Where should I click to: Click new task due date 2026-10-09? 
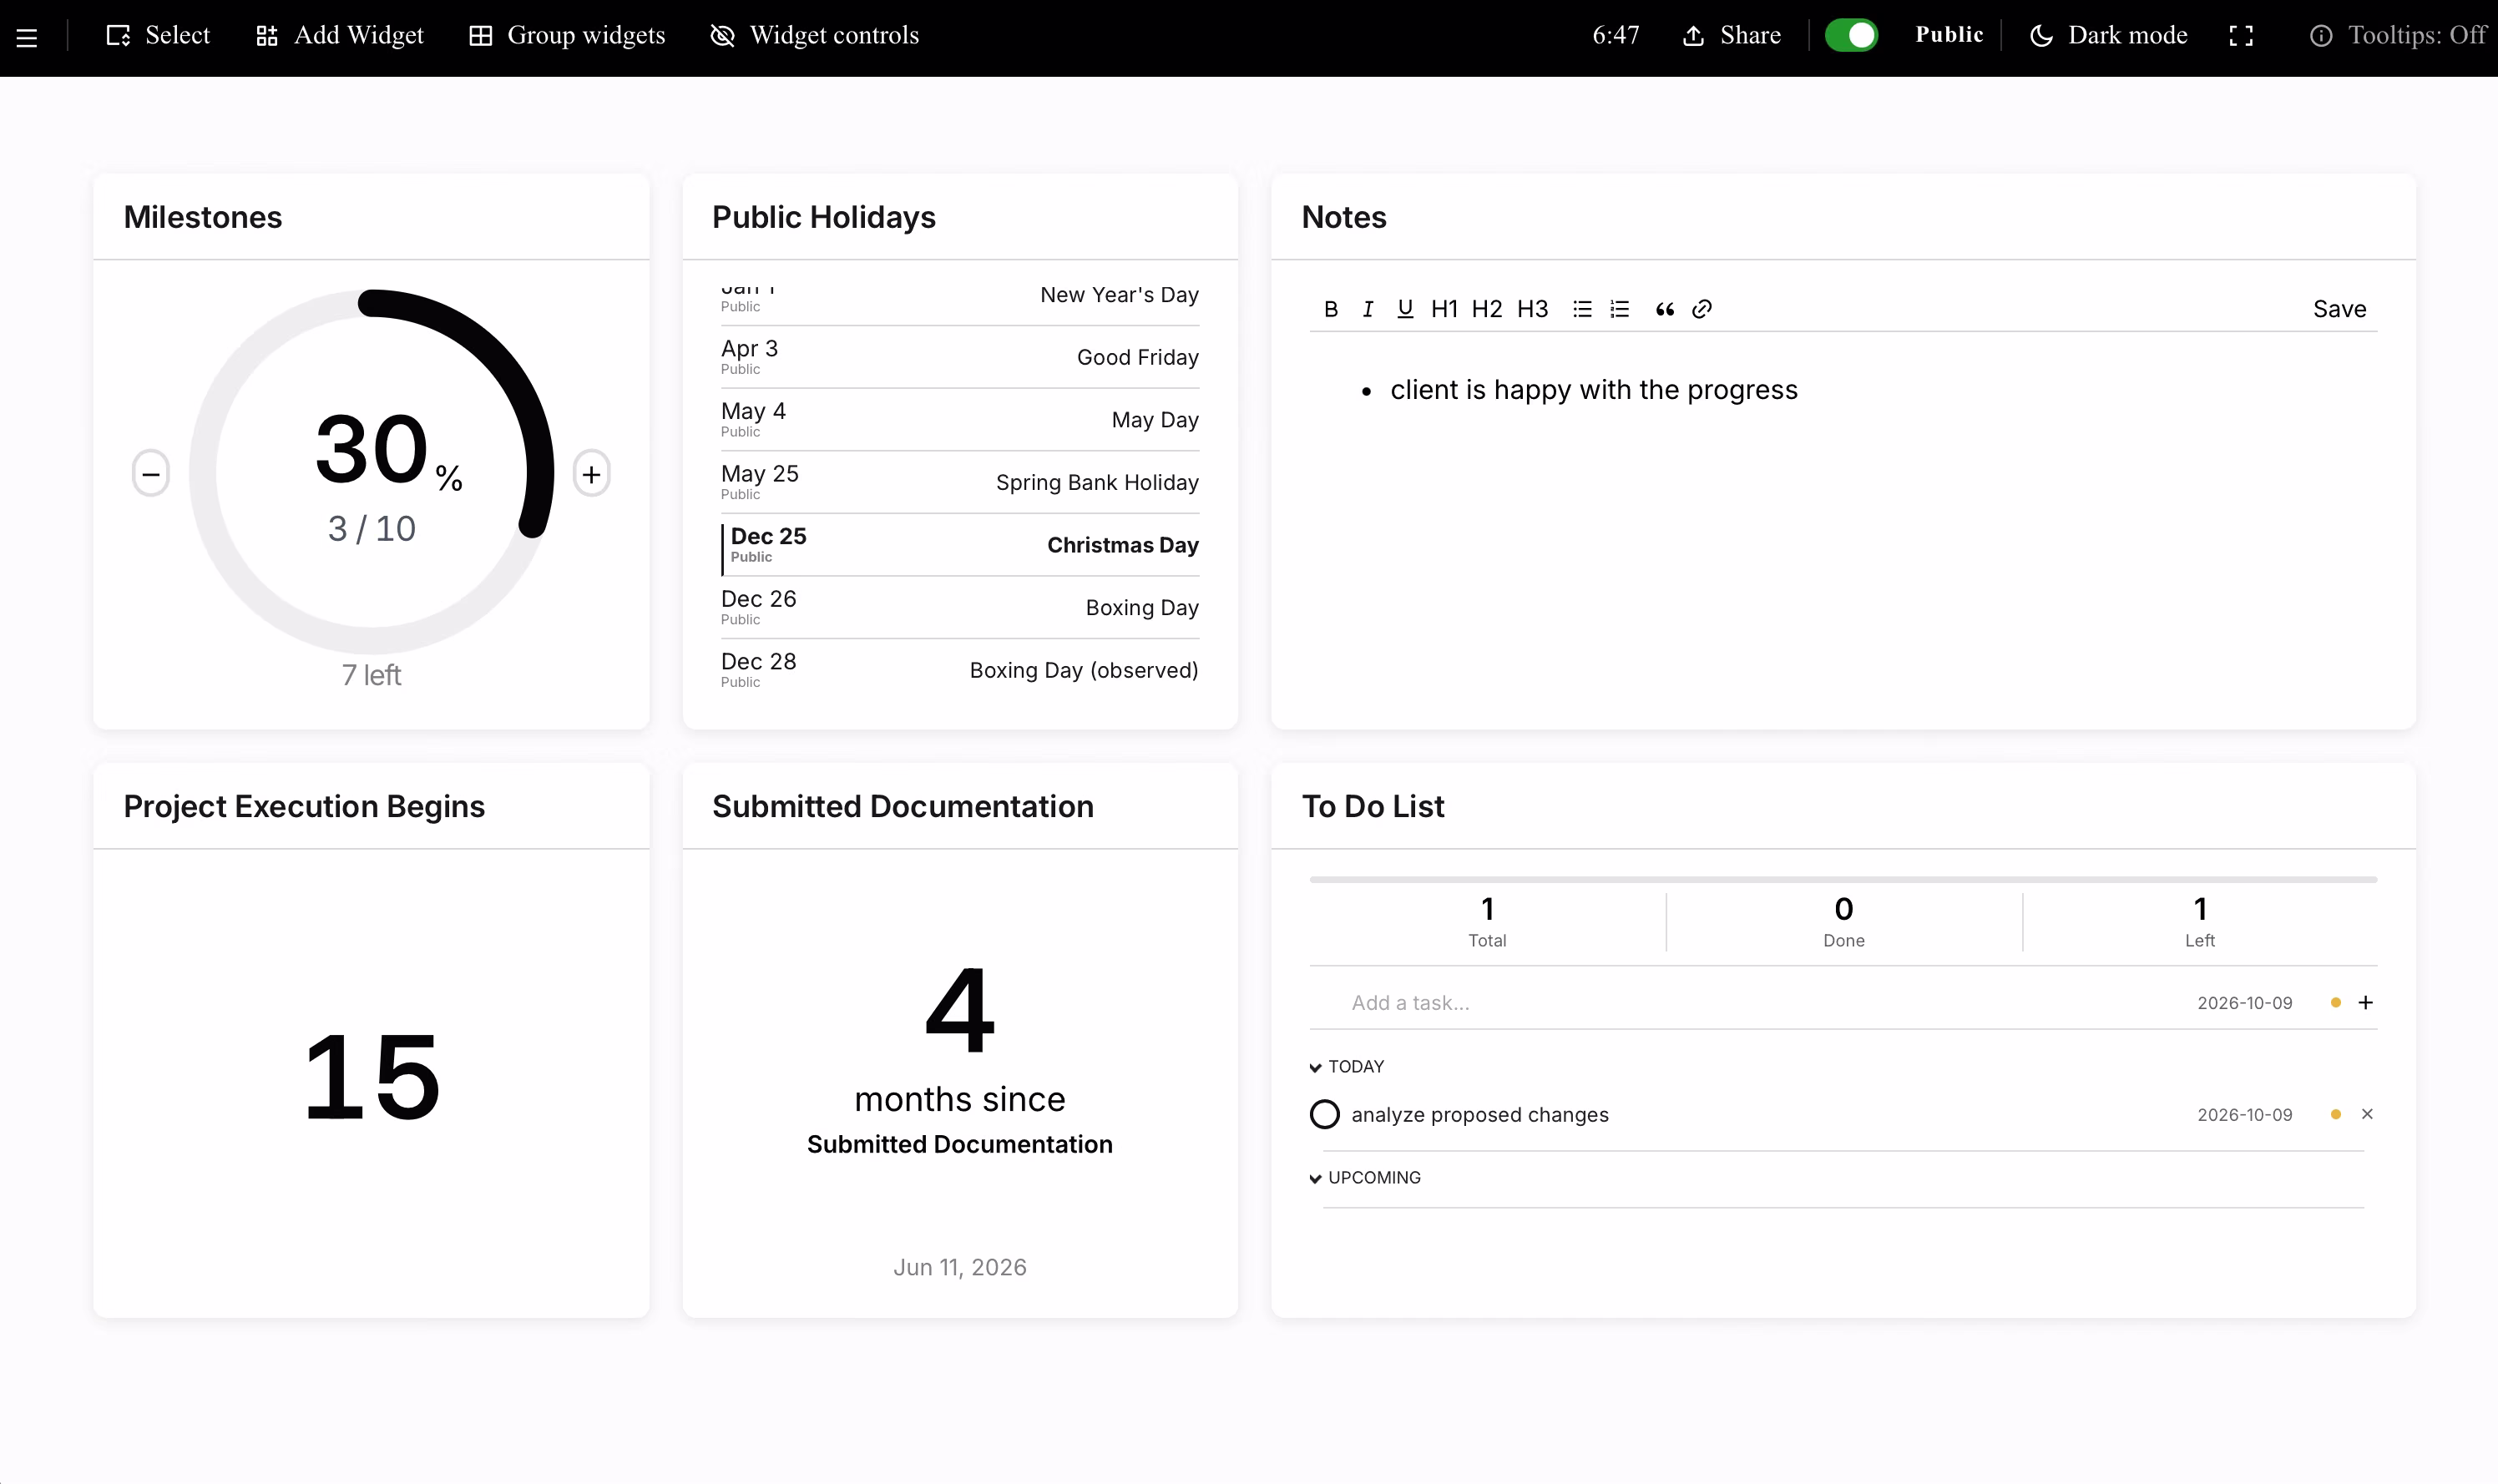2244,1003
